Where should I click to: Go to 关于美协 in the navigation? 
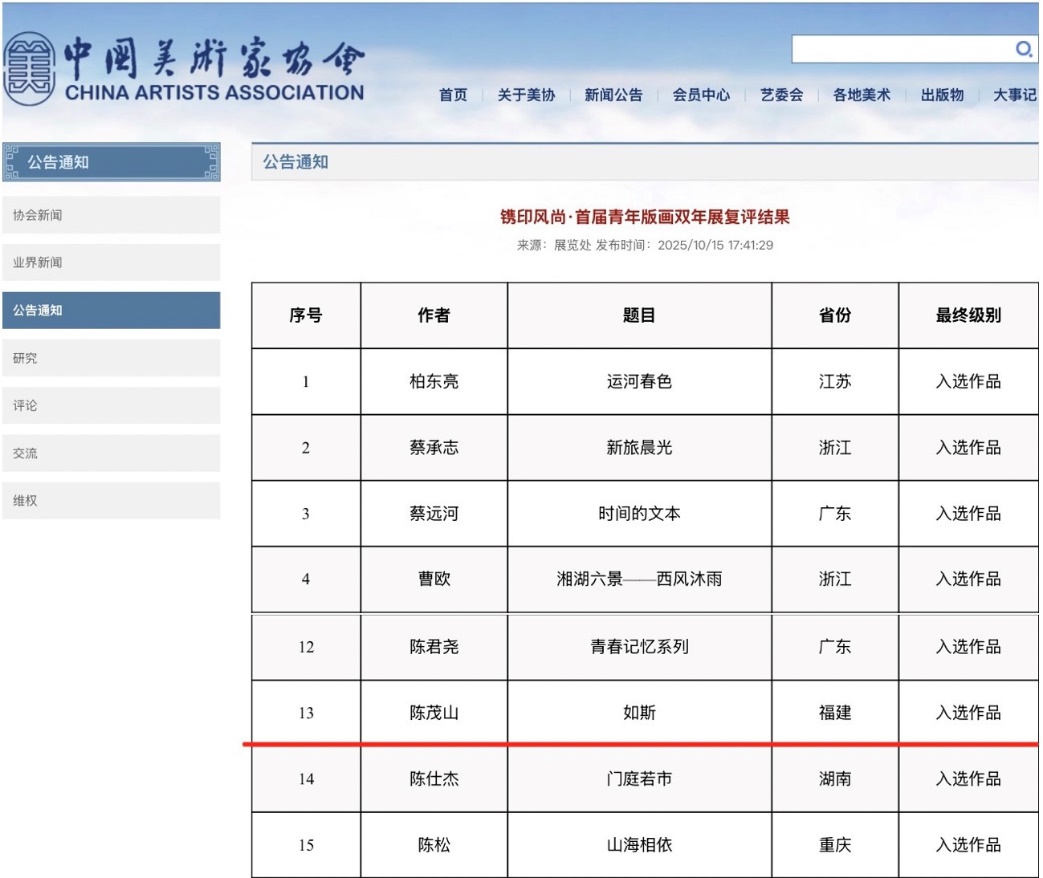526,95
